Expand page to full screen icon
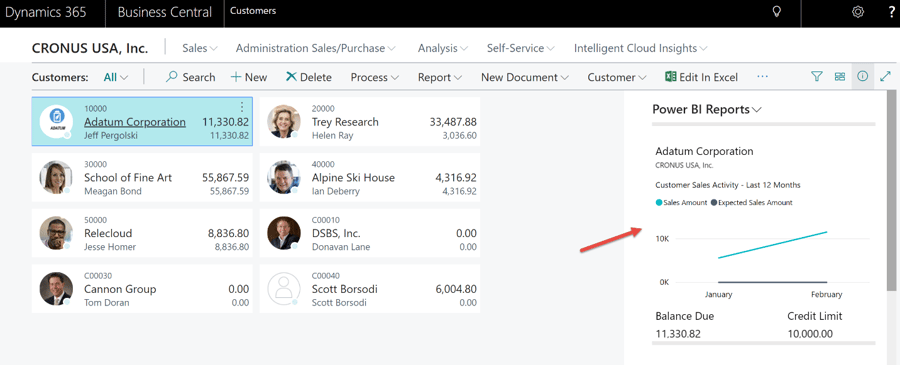This screenshot has height=365, width=900. point(885,76)
